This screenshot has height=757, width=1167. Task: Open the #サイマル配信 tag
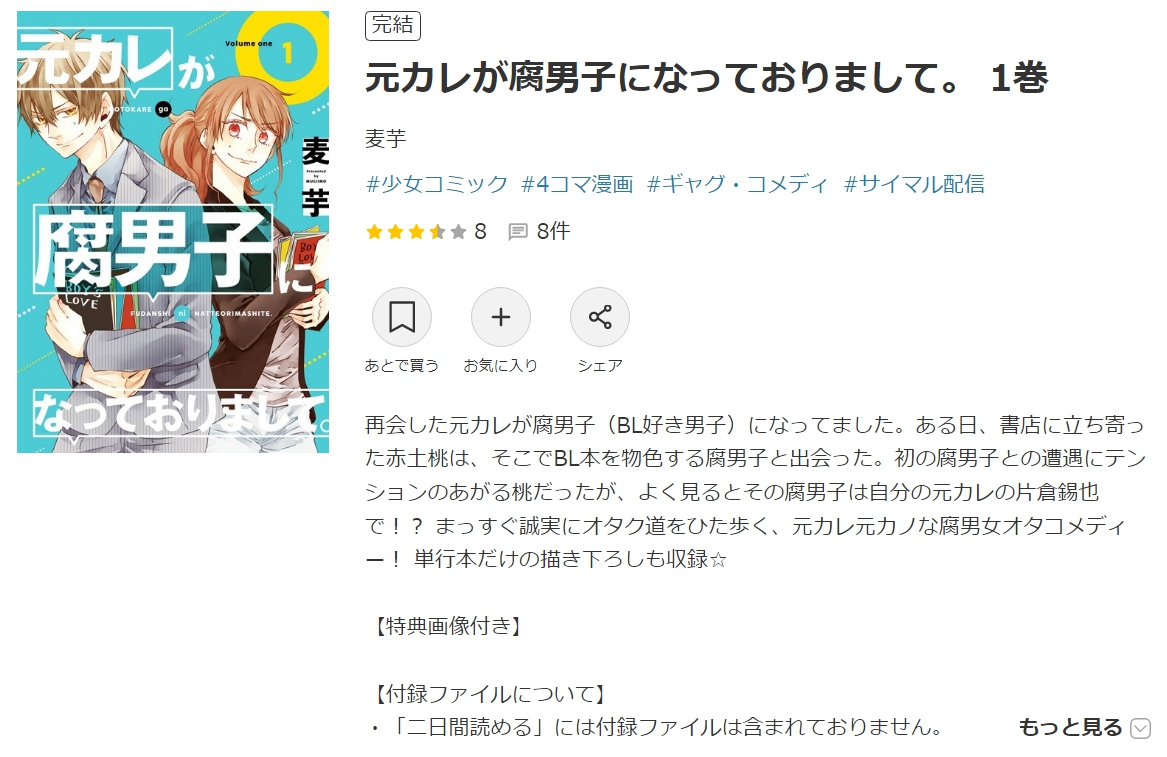coord(914,184)
